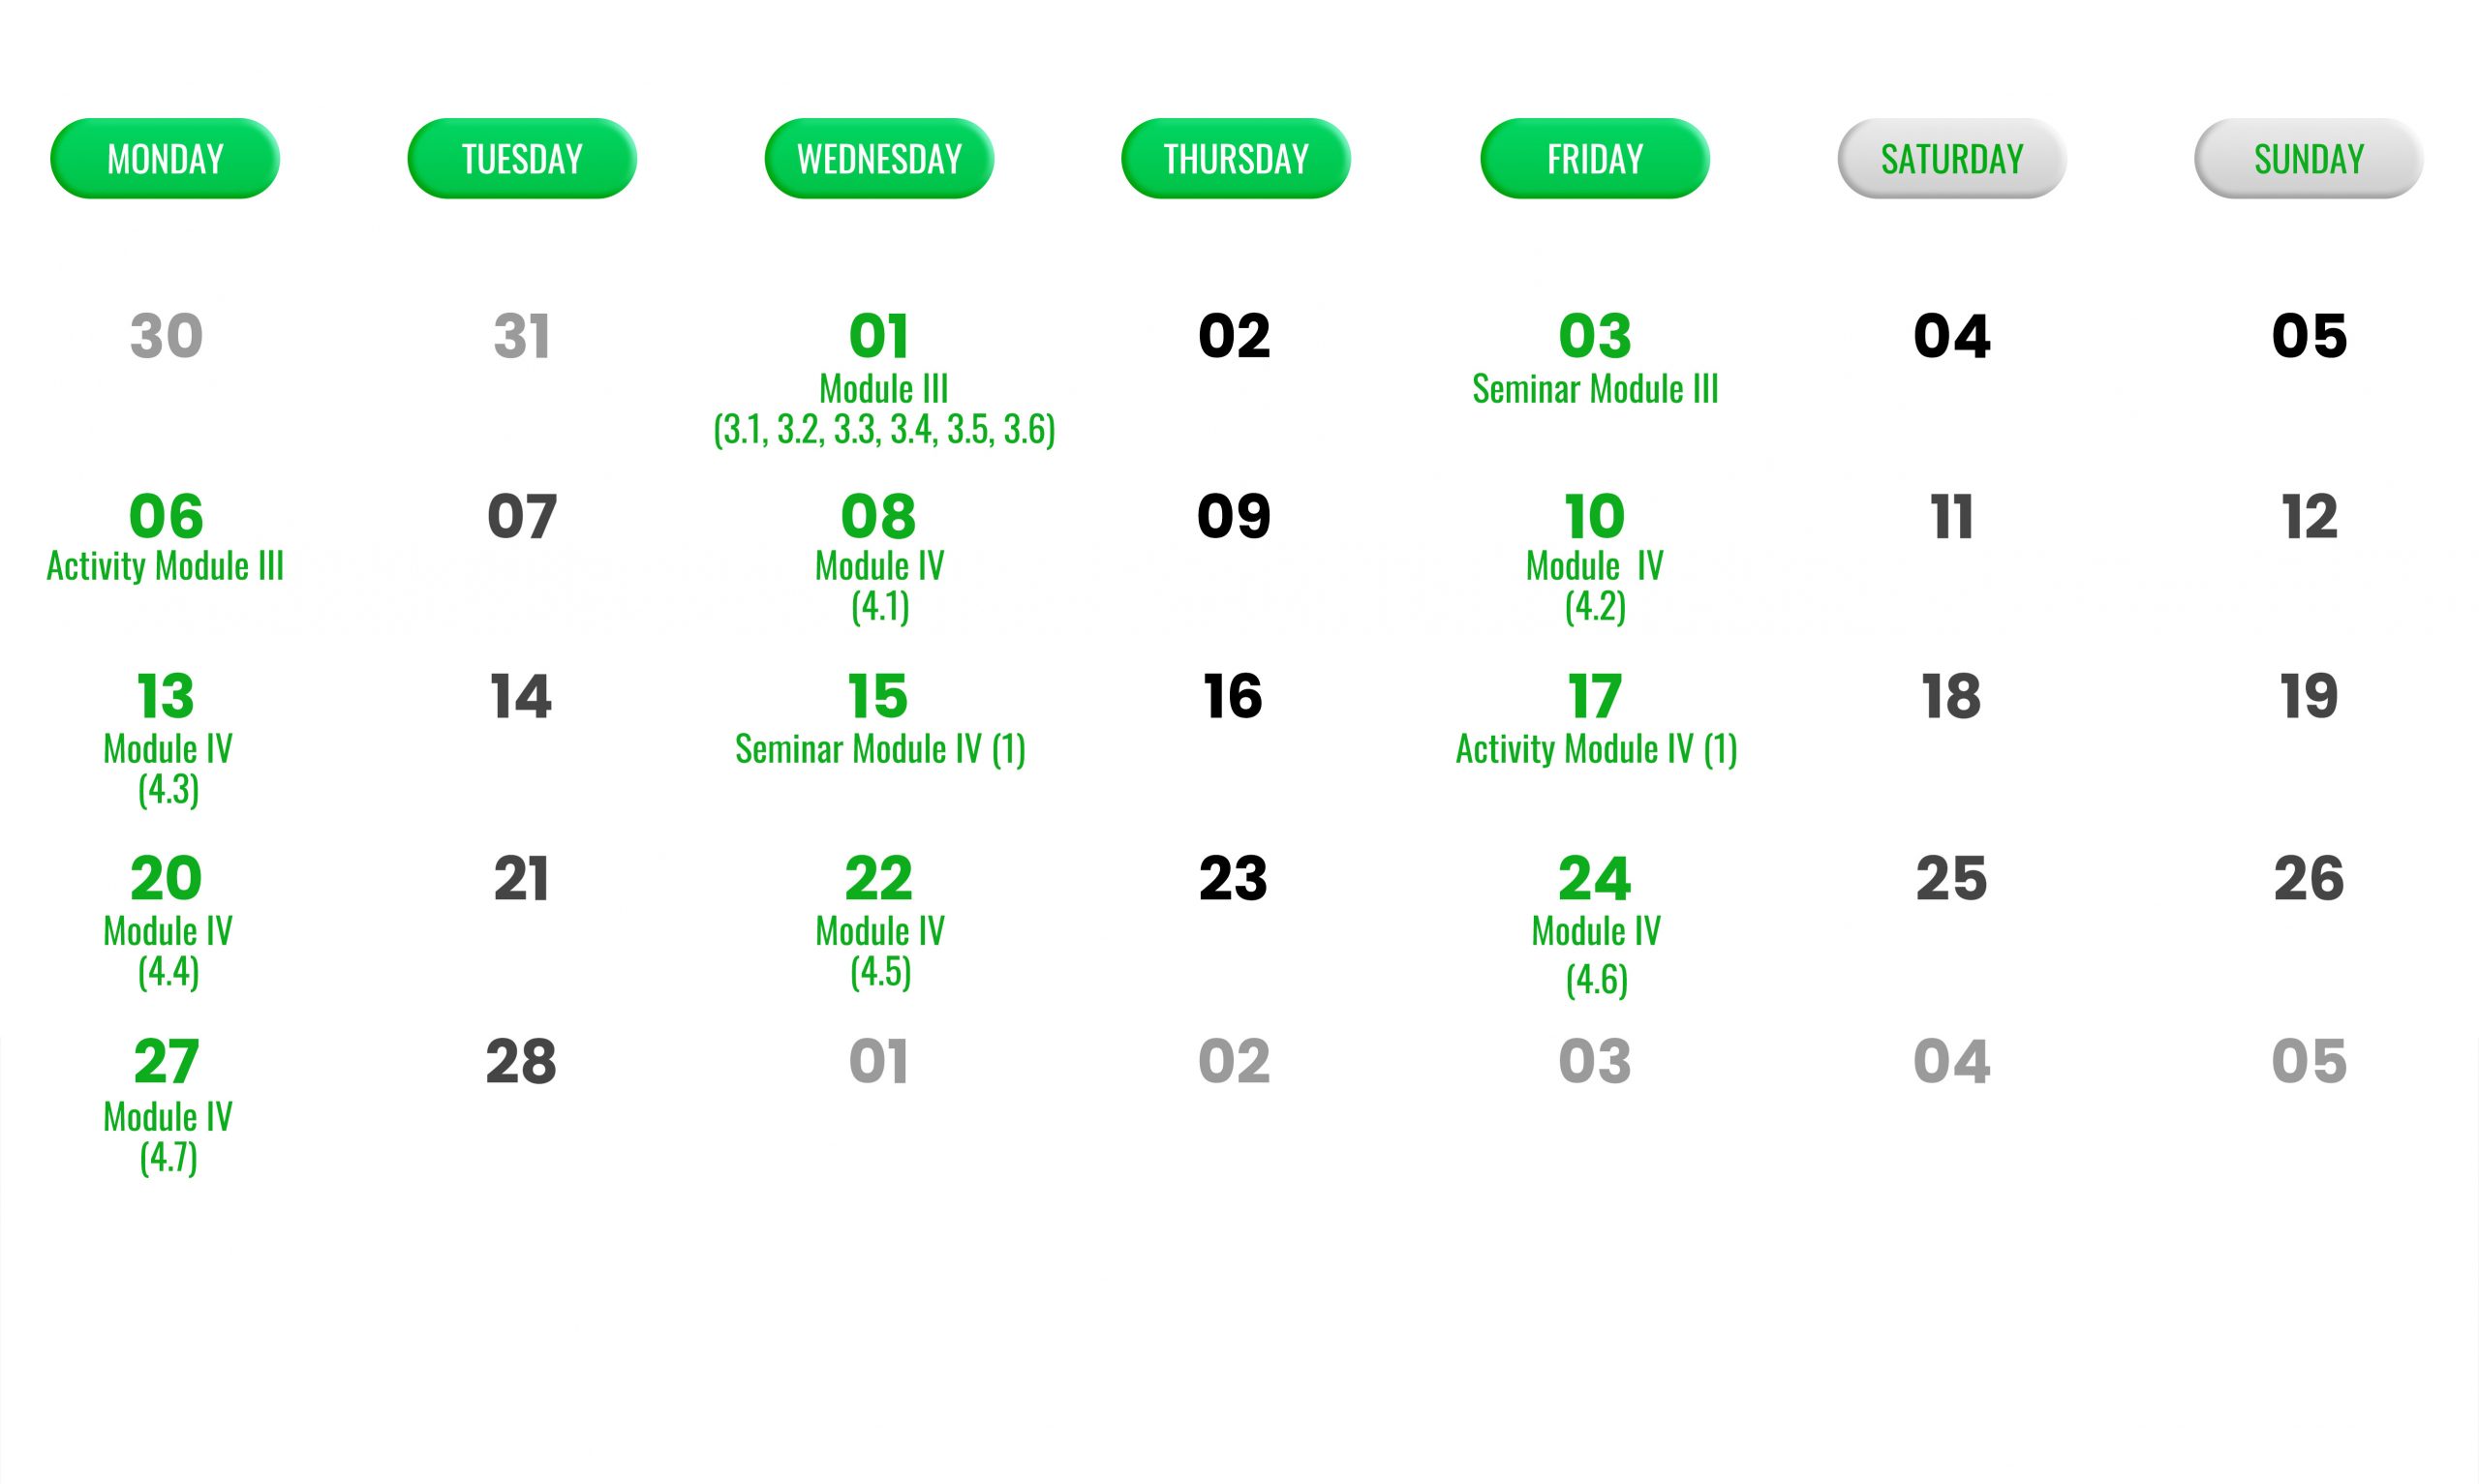This screenshot has width=2479, height=1484.
Task: Click the gray SUNDAY pill
Action: [2309, 159]
